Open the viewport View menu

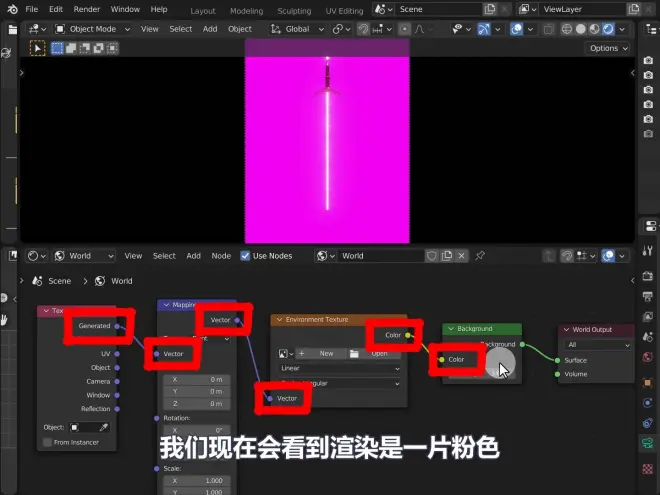click(149, 29)
